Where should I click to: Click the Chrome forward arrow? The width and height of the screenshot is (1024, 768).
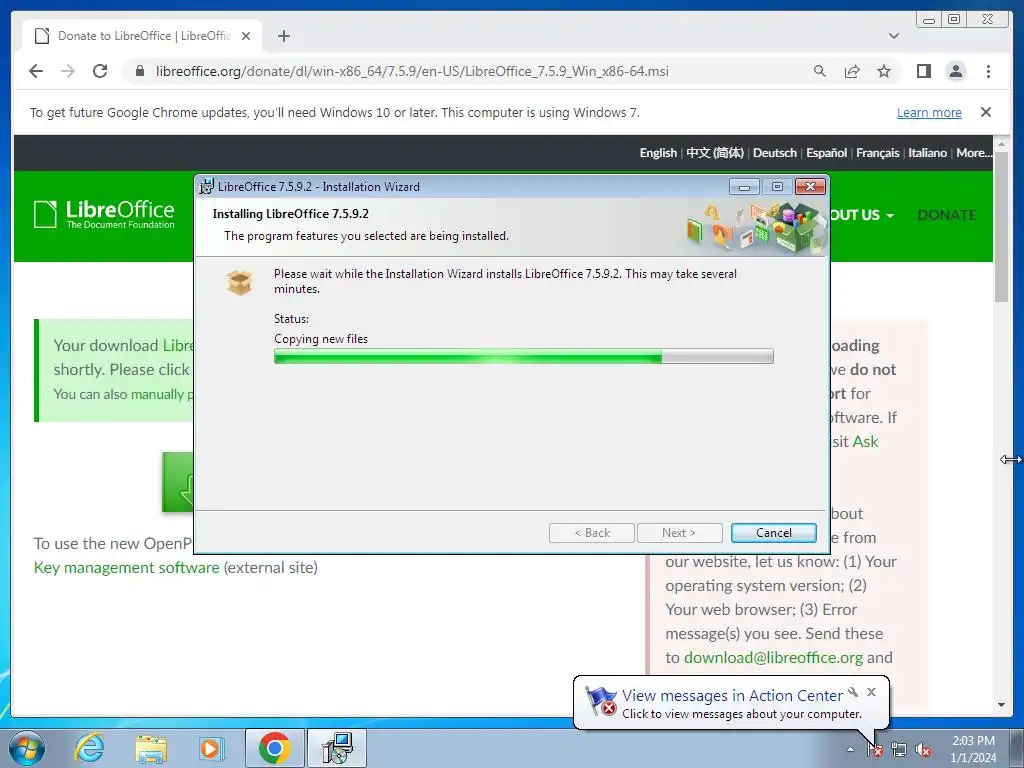click(68, 71)
